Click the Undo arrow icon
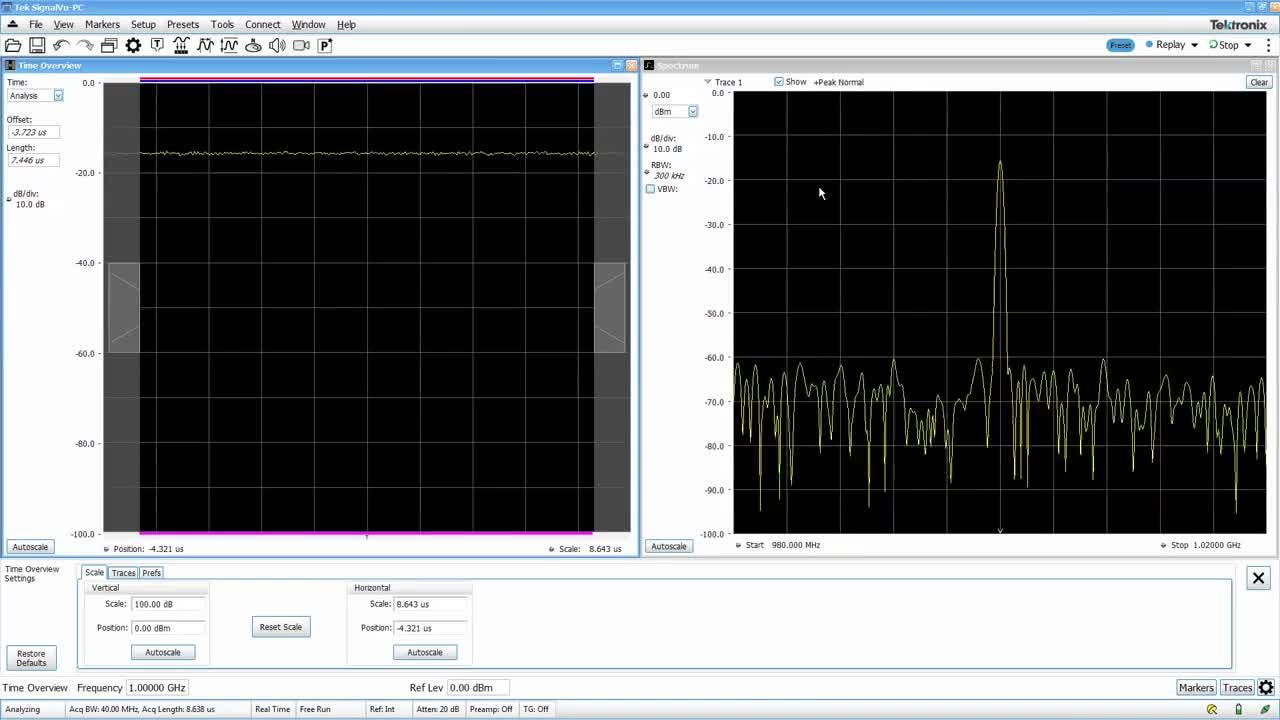 coord(60,45)
